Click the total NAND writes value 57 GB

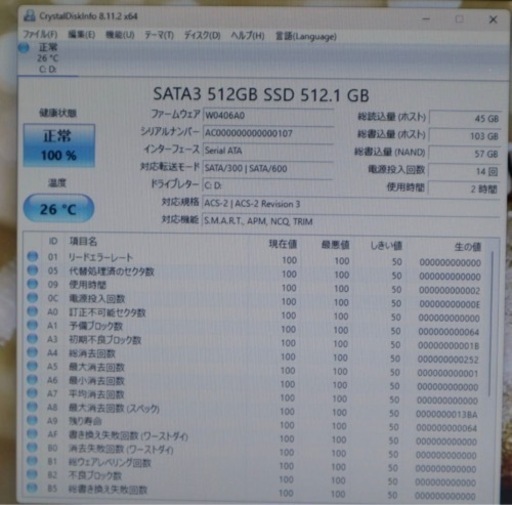pos(464,154)
